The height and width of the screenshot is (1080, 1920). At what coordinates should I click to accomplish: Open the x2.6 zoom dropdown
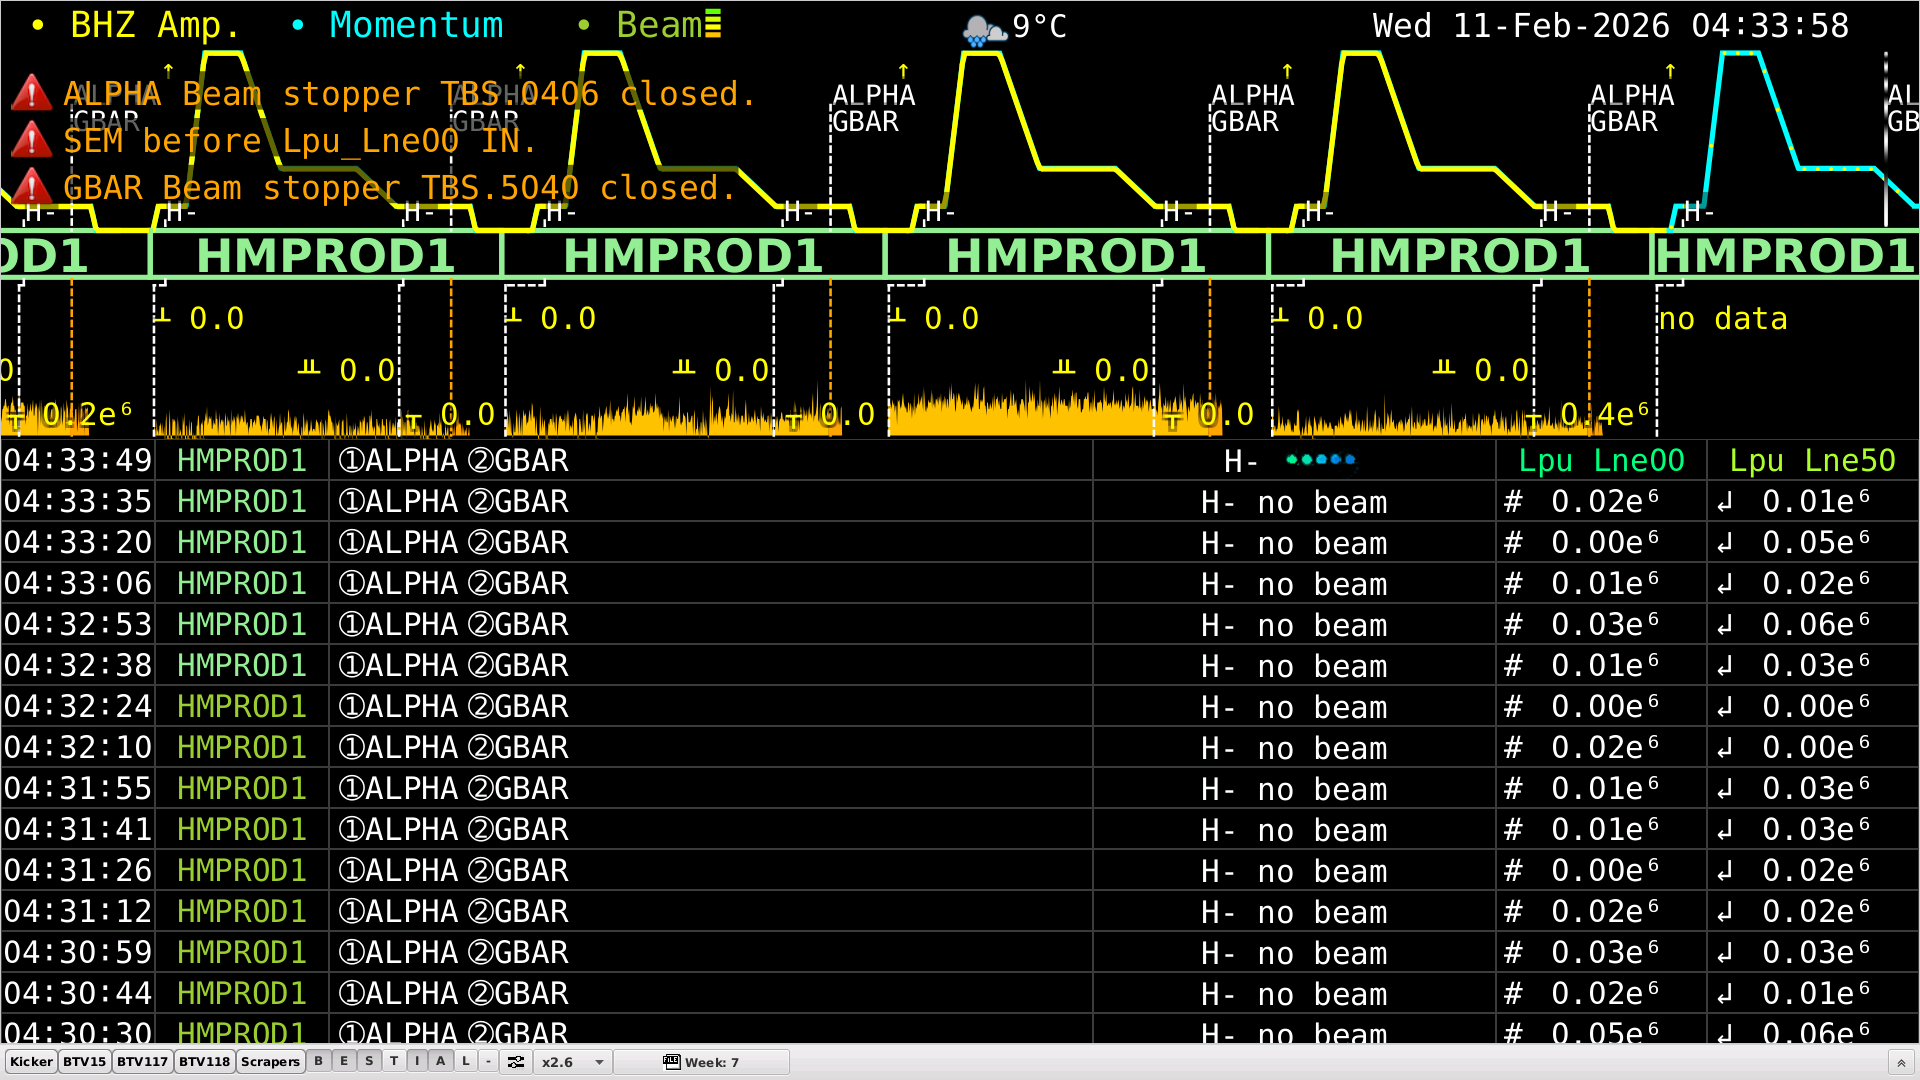[572, 1062]
